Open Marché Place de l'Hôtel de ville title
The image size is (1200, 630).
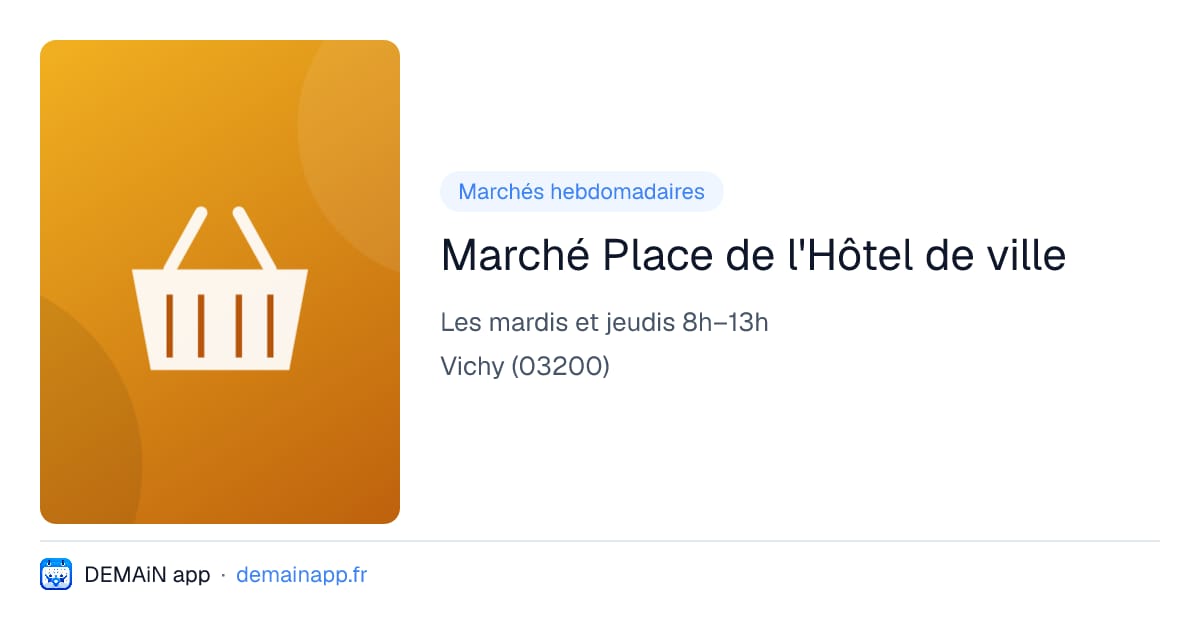click(753, 256)
